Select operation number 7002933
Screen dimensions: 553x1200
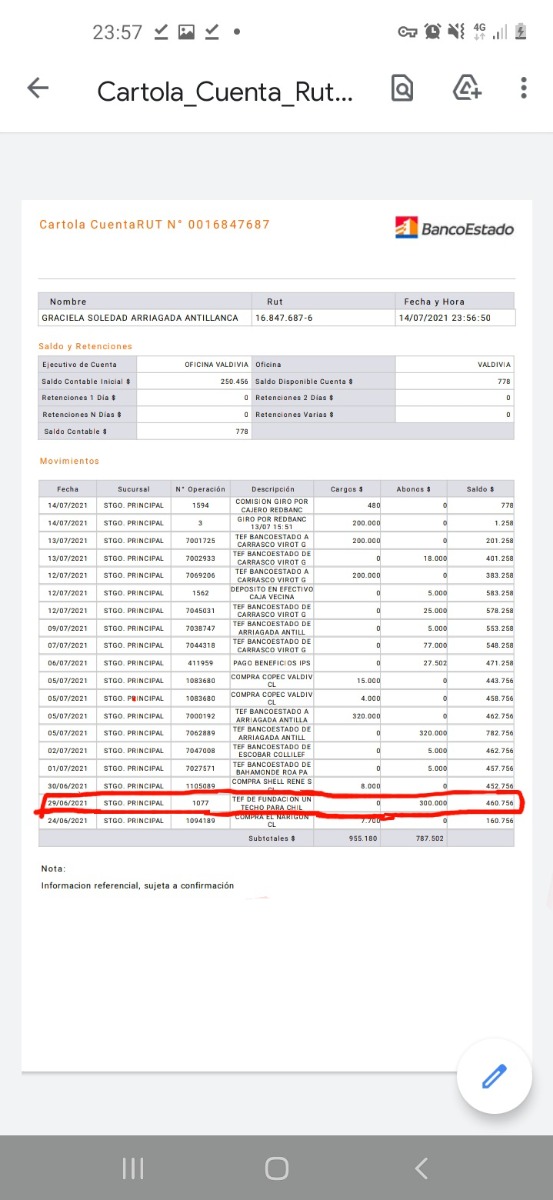click(x=200, y=558)
